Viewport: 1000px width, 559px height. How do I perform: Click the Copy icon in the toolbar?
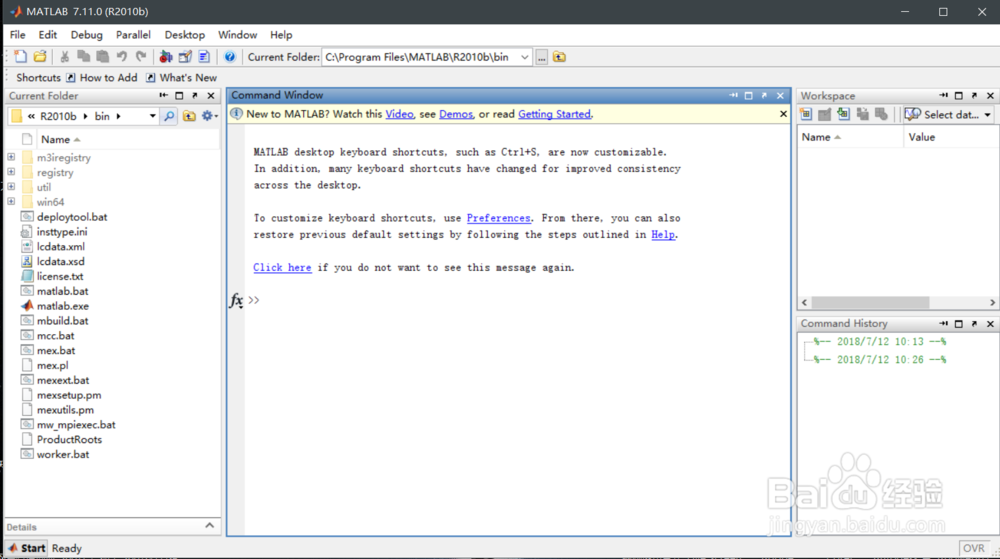point(84,57)
